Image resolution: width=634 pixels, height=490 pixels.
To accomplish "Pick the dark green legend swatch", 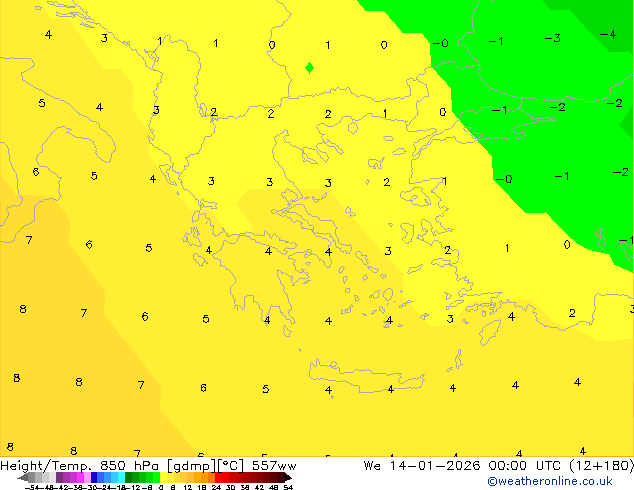I will click(128, 477).
